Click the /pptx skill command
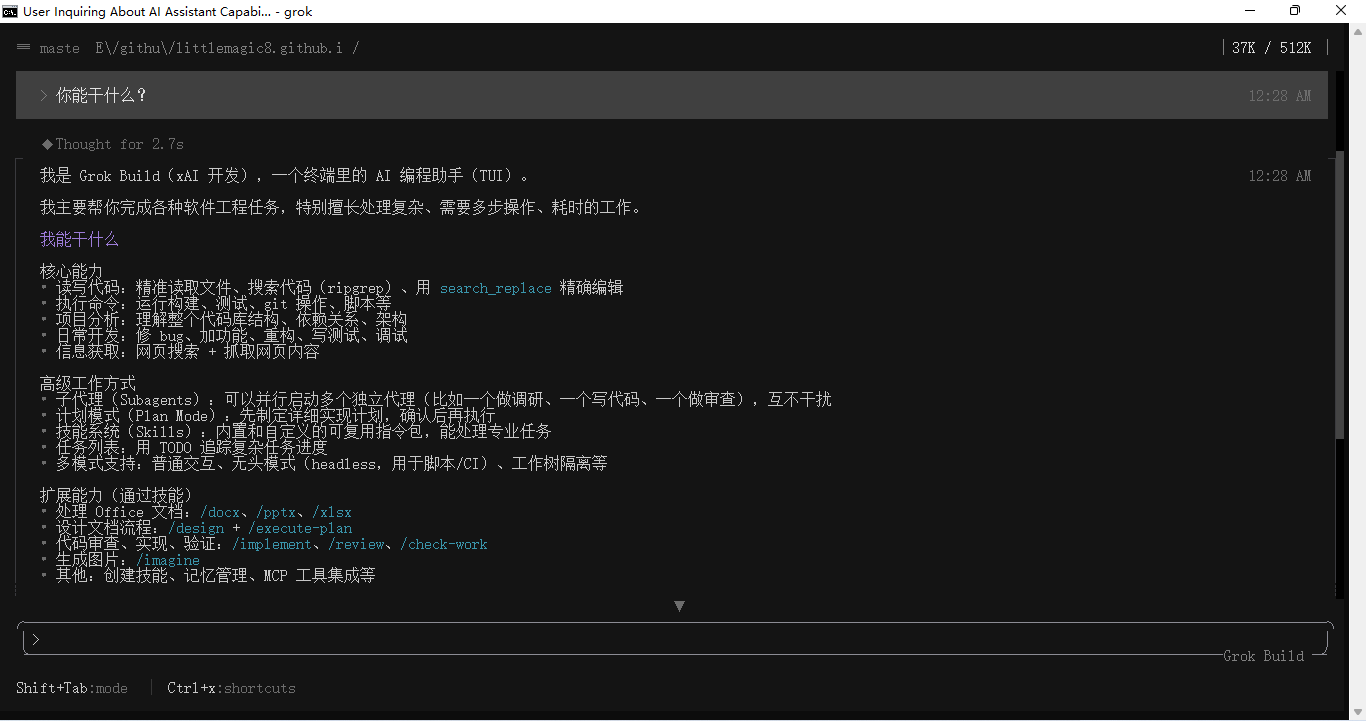This screenshot has width=1366, height=721. tap(276, 512)
